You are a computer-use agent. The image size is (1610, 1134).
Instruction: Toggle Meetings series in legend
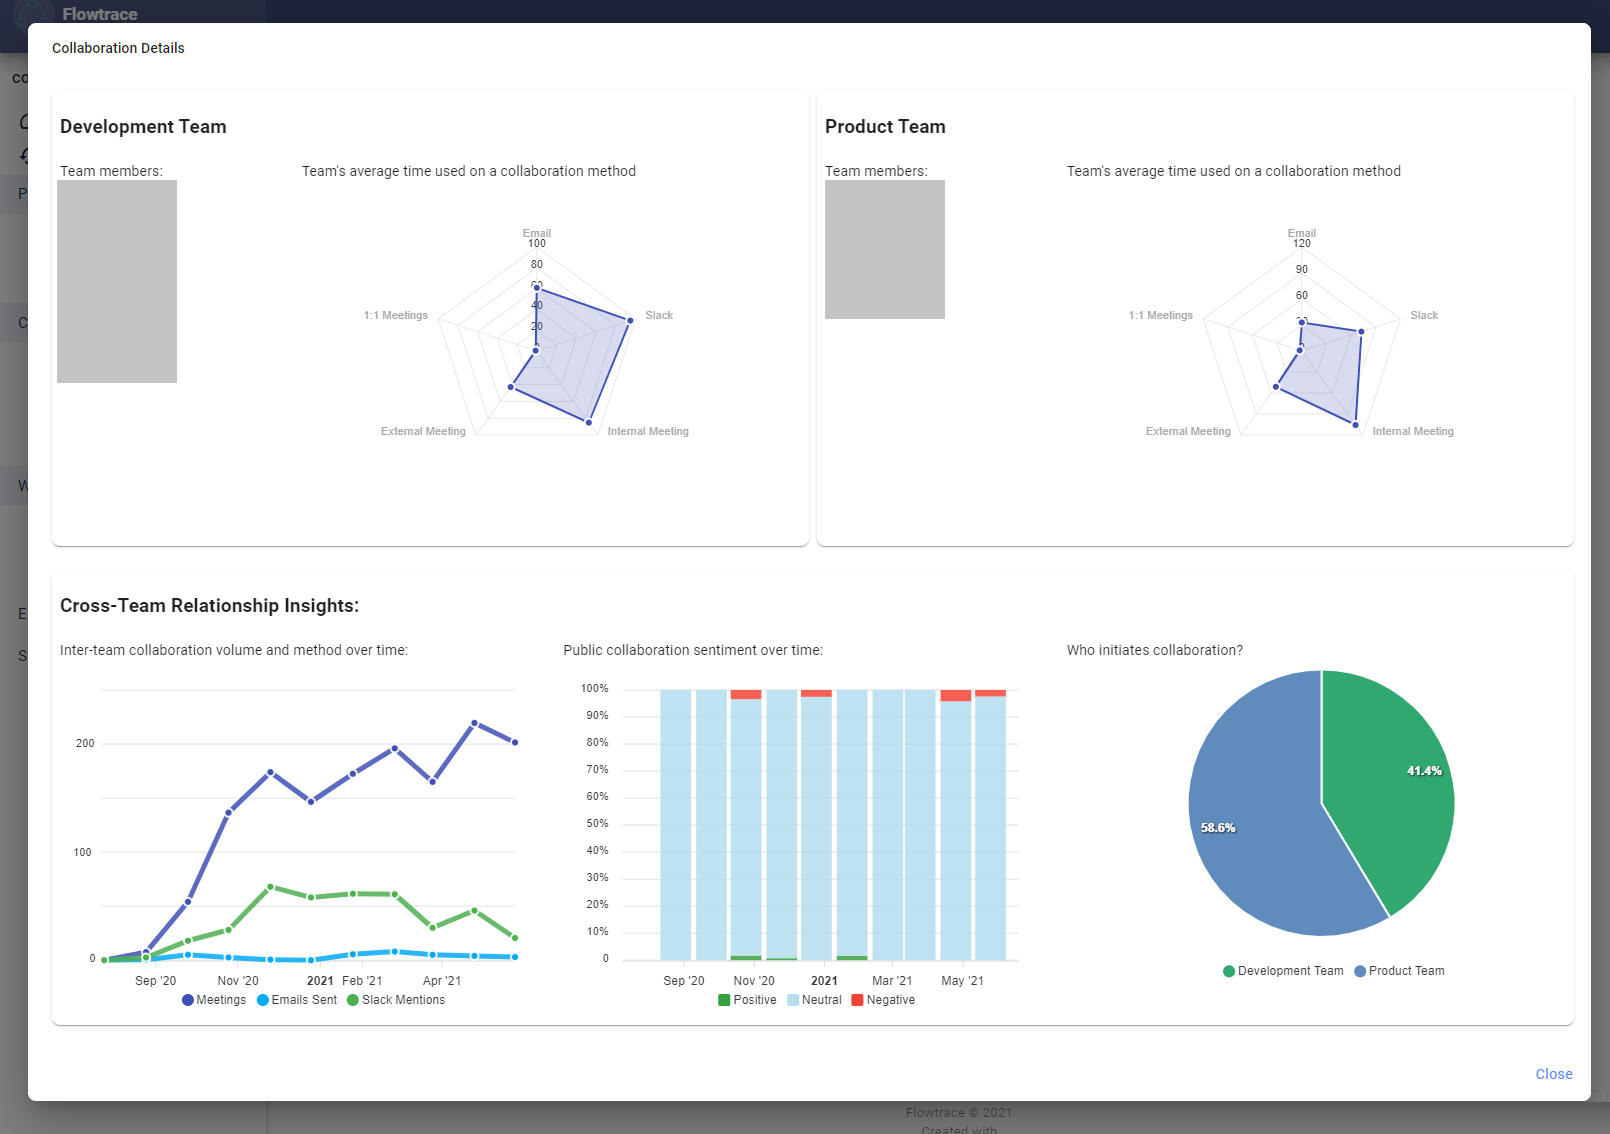(214, 1000)
